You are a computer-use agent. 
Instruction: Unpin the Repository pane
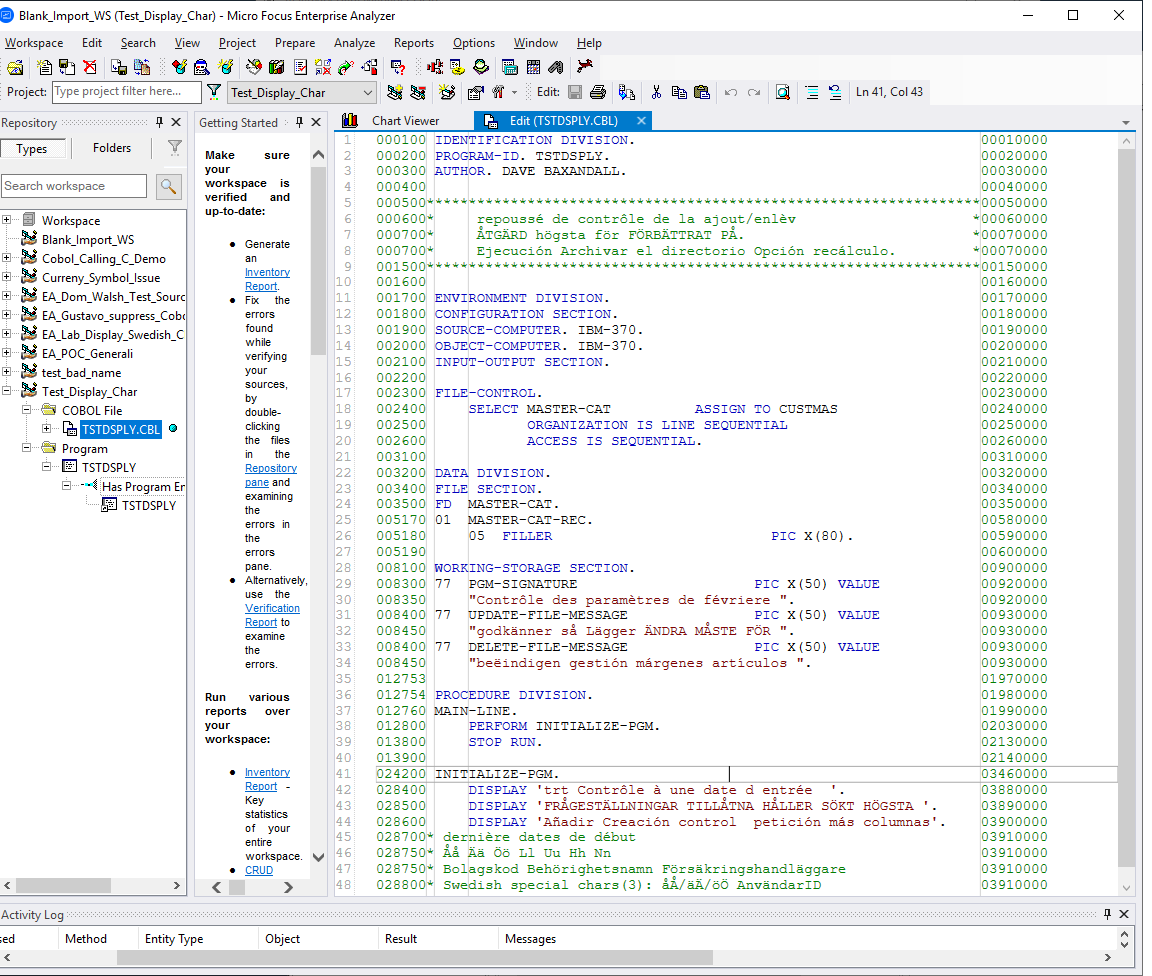coord(159,122)
